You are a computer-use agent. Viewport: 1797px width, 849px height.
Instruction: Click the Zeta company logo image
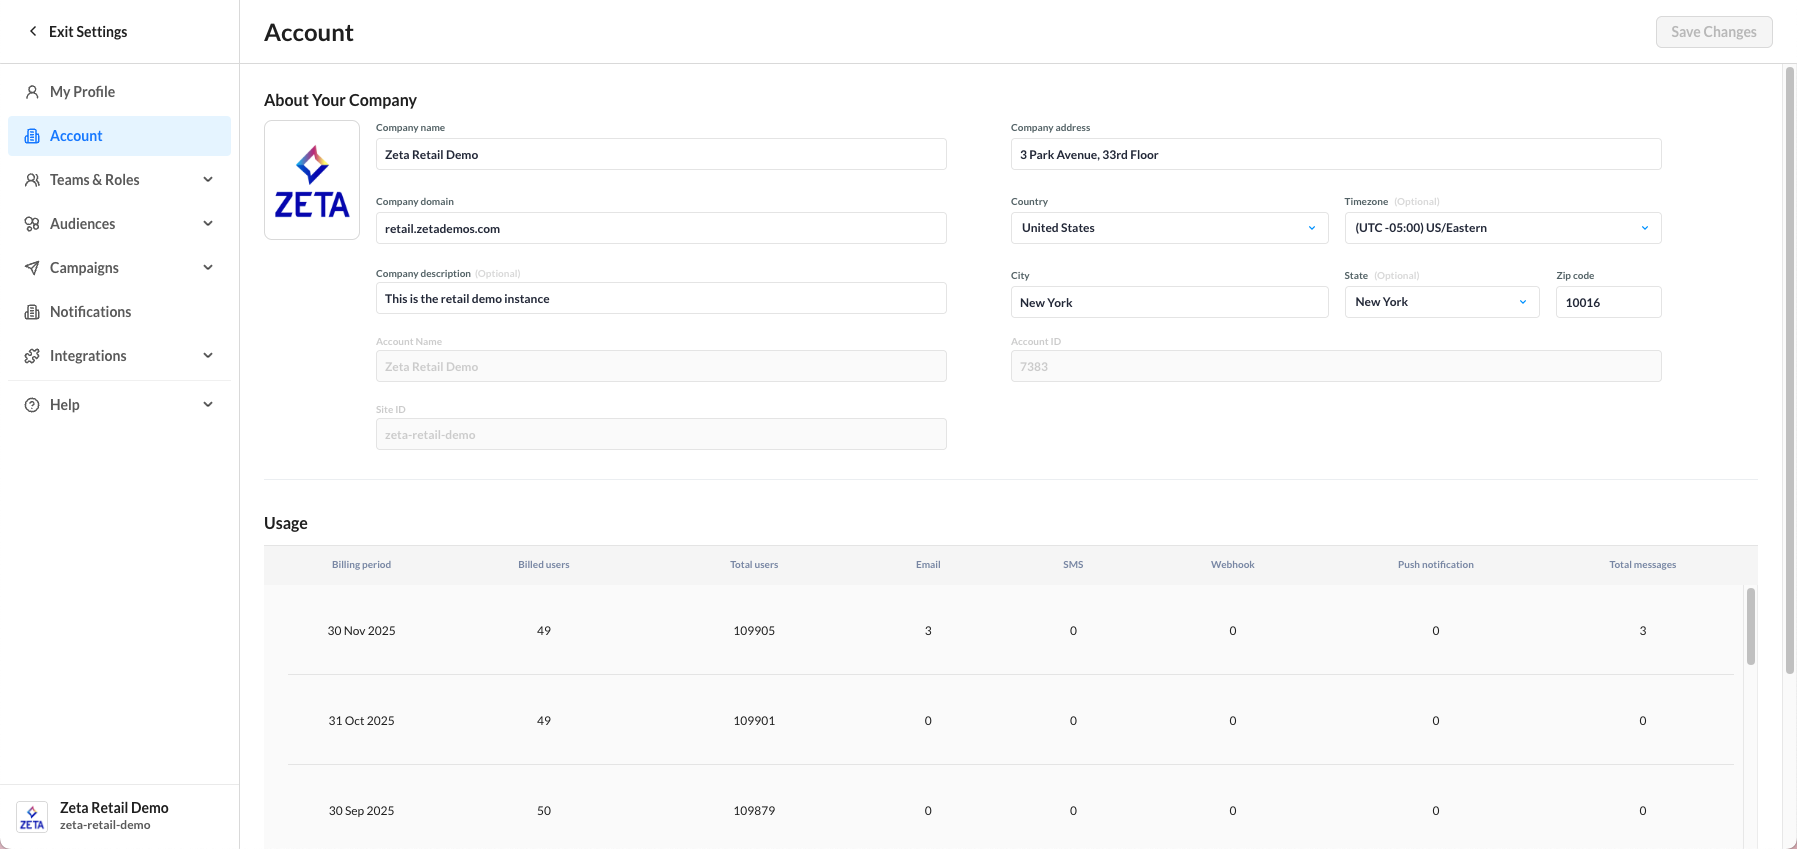[312, 180]
